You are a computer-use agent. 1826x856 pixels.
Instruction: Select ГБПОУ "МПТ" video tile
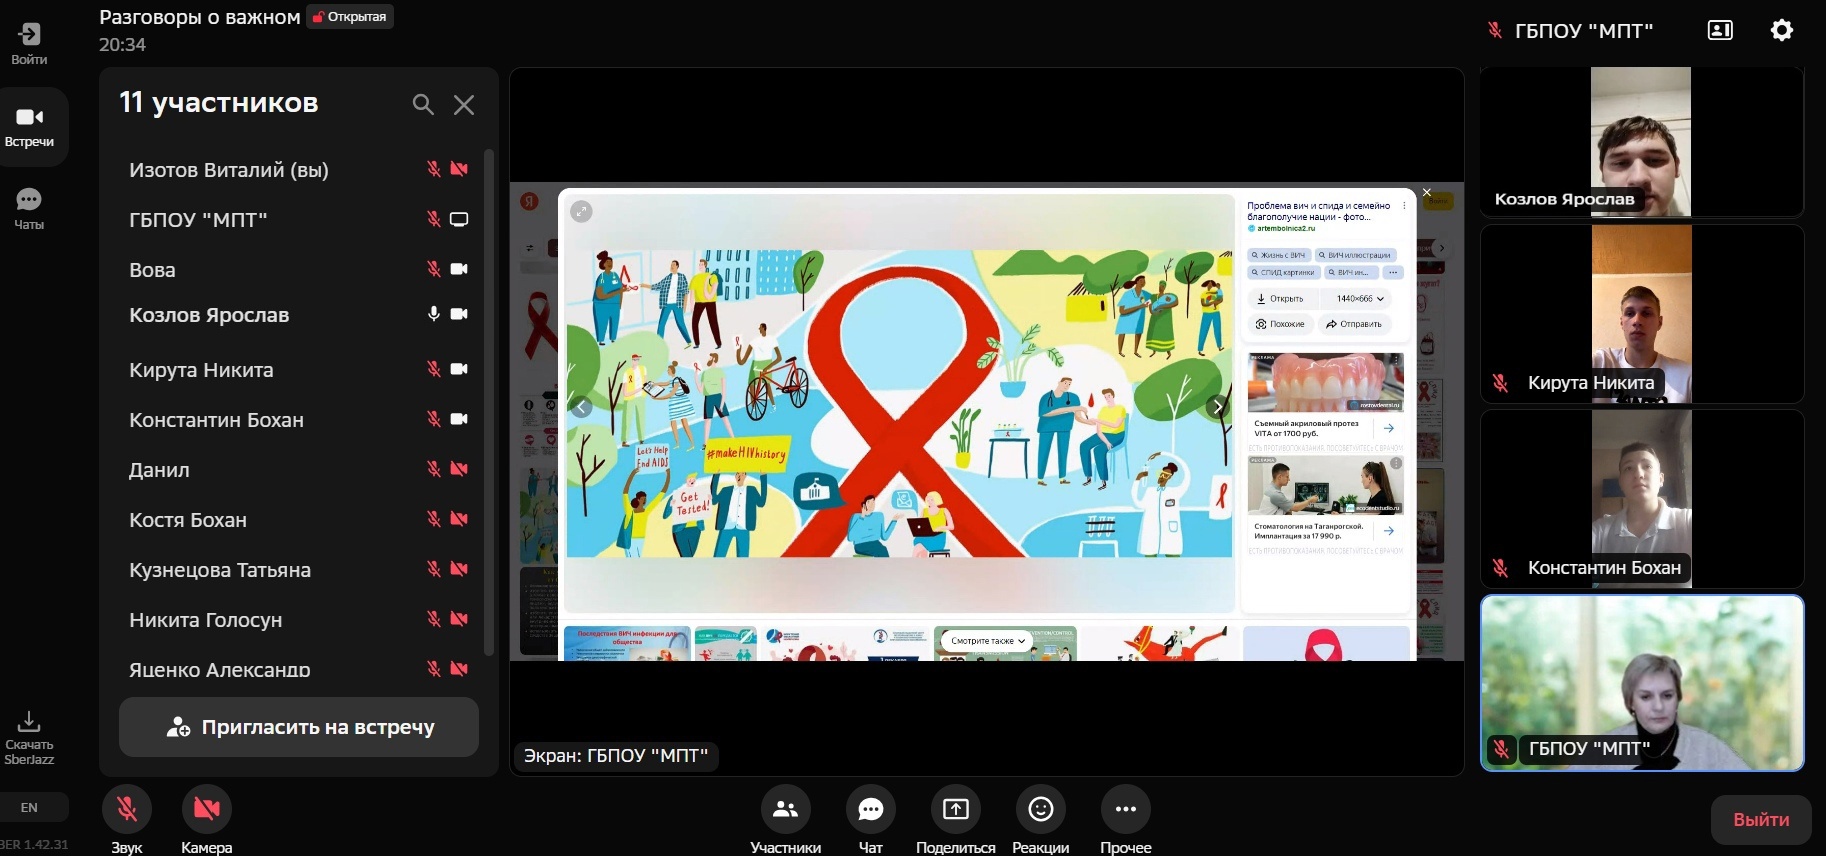(x=1642, y=683)
